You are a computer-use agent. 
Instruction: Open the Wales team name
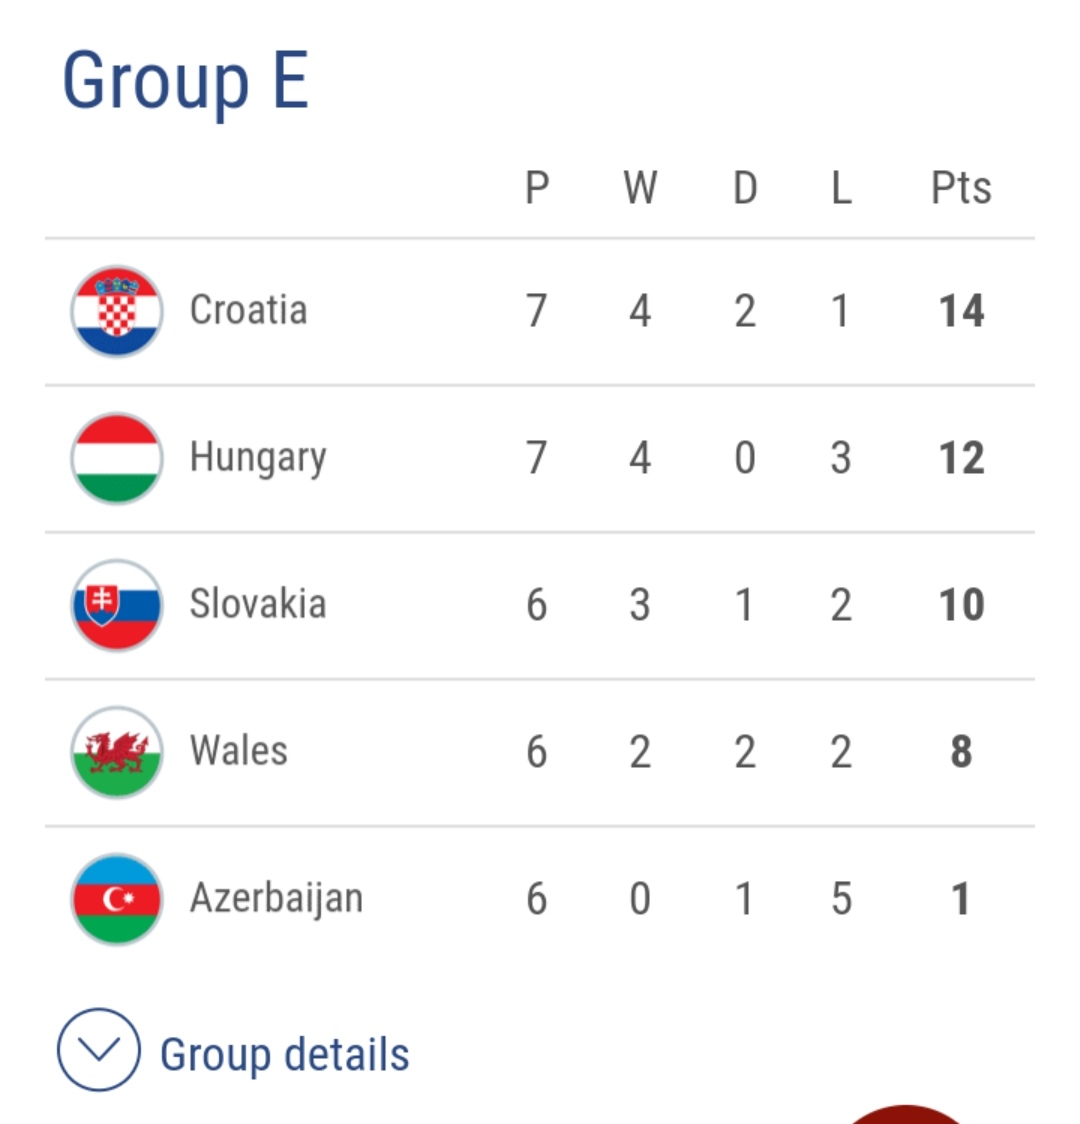(x=239, y=751)
